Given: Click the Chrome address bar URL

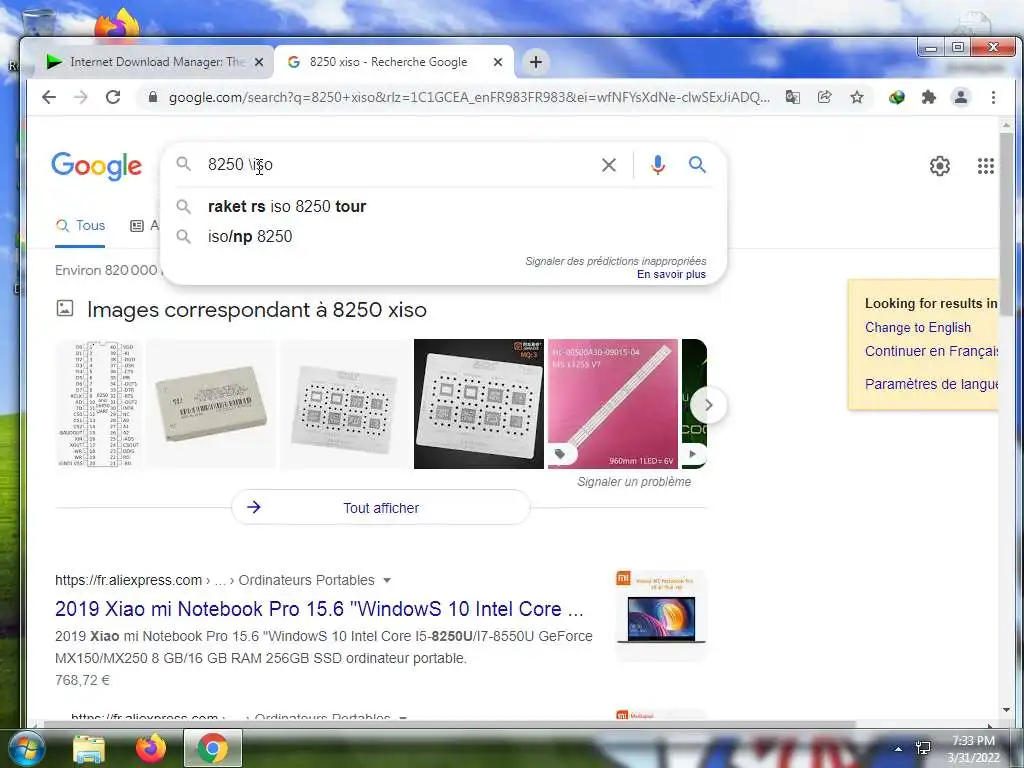Looking at the screenshot, I should pyautogui.click(x=469, y=97).
